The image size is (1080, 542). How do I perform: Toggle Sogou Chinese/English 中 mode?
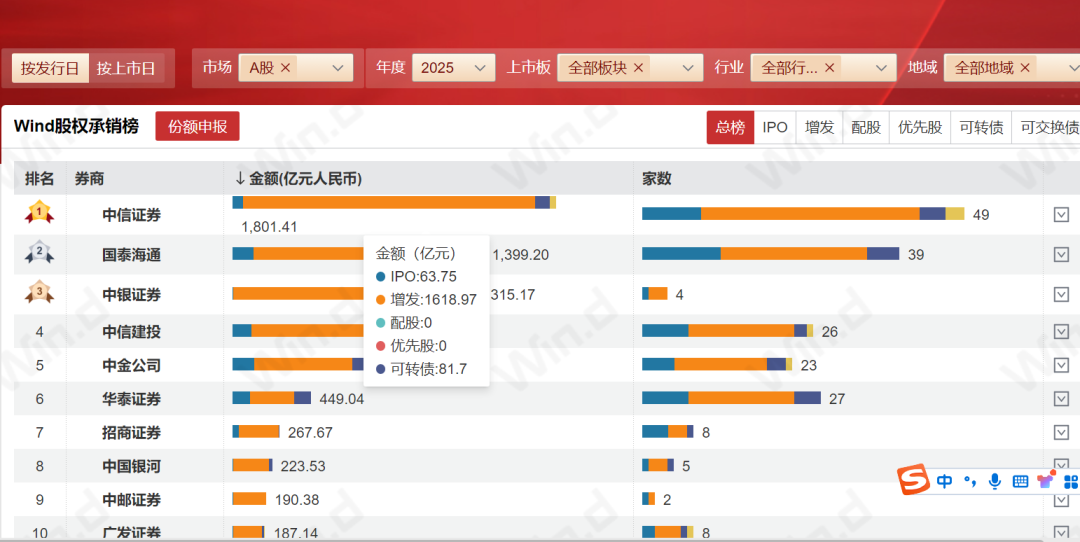tap(944, 481)
